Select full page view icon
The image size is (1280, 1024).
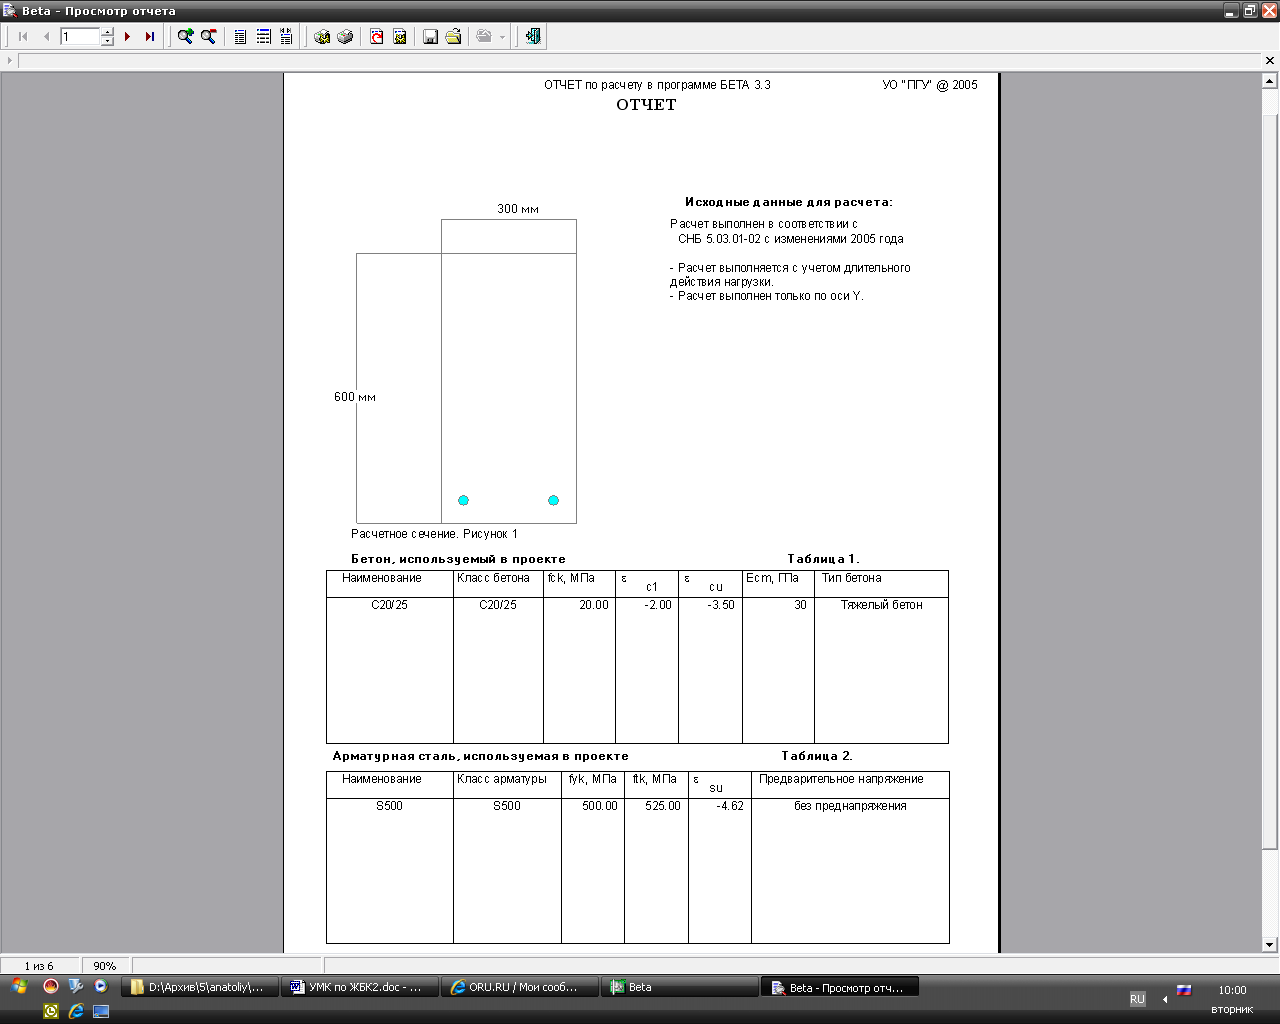point(240,37)
